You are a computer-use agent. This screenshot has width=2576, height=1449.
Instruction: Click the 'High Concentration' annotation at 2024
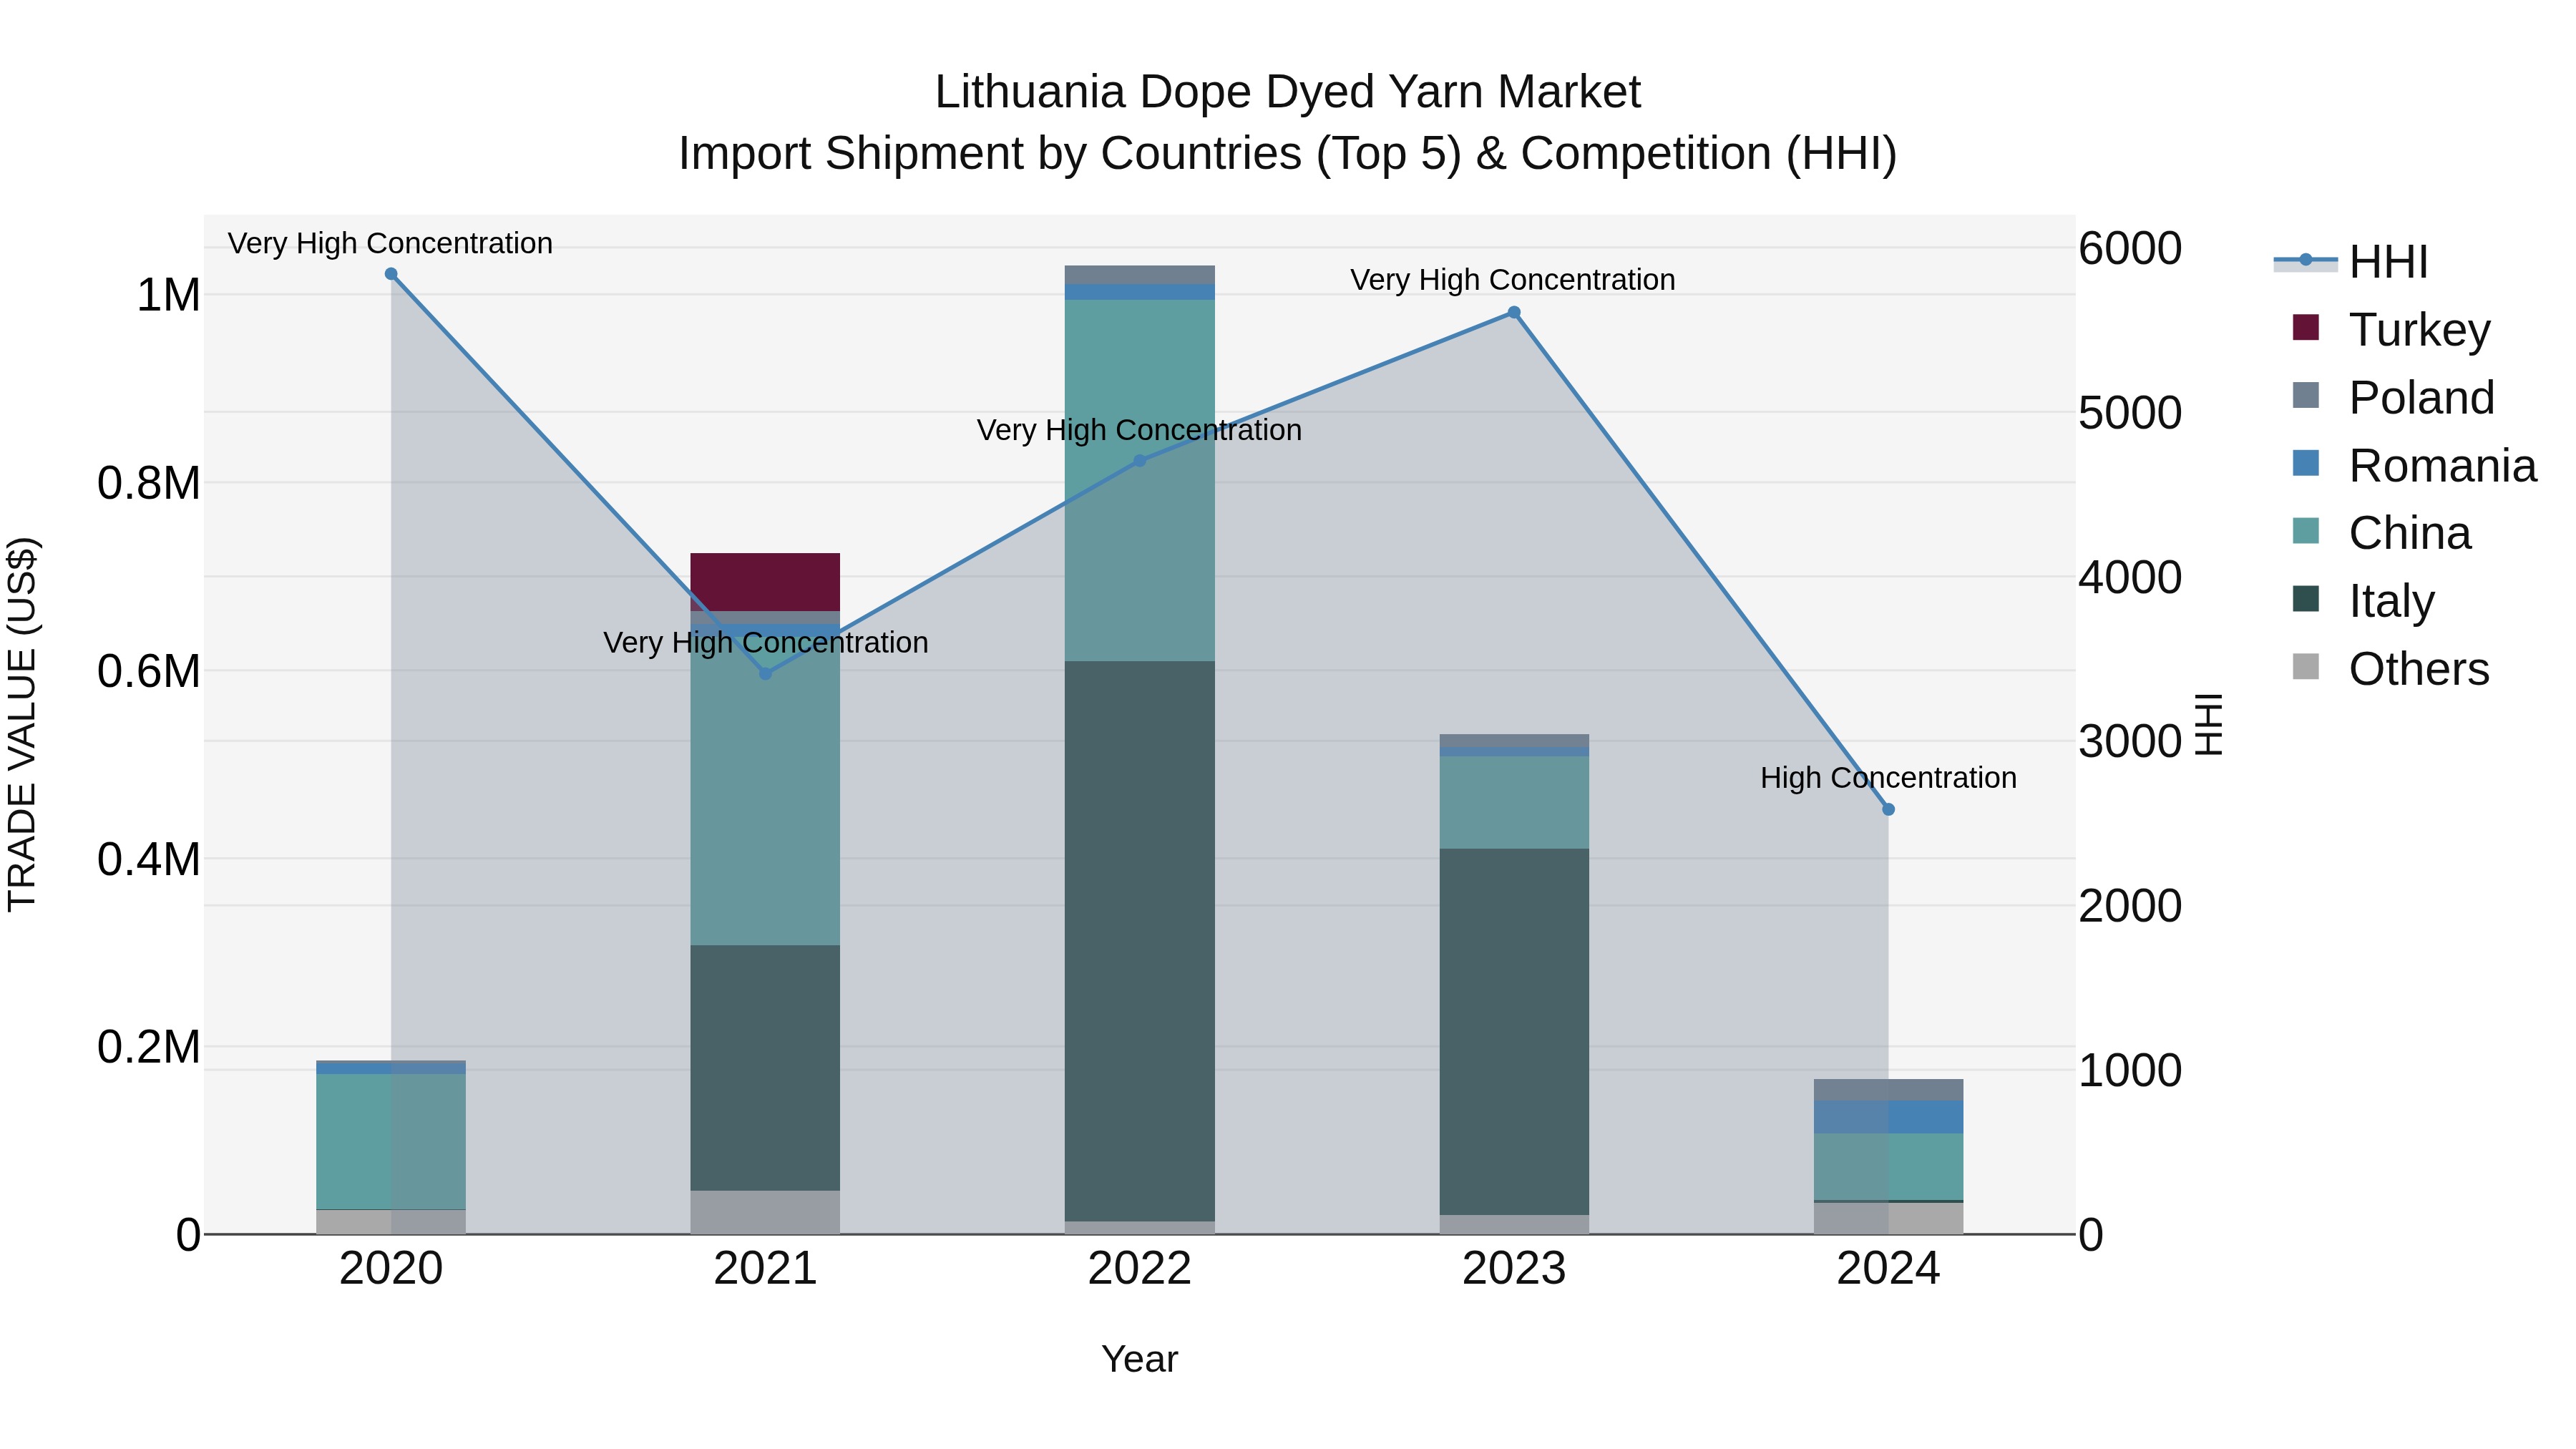[x=1888, y=778]
